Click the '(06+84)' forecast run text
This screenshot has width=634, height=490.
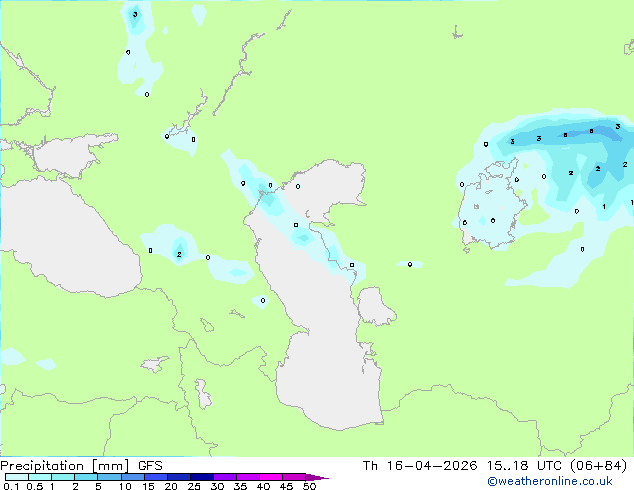pos(598,466)
